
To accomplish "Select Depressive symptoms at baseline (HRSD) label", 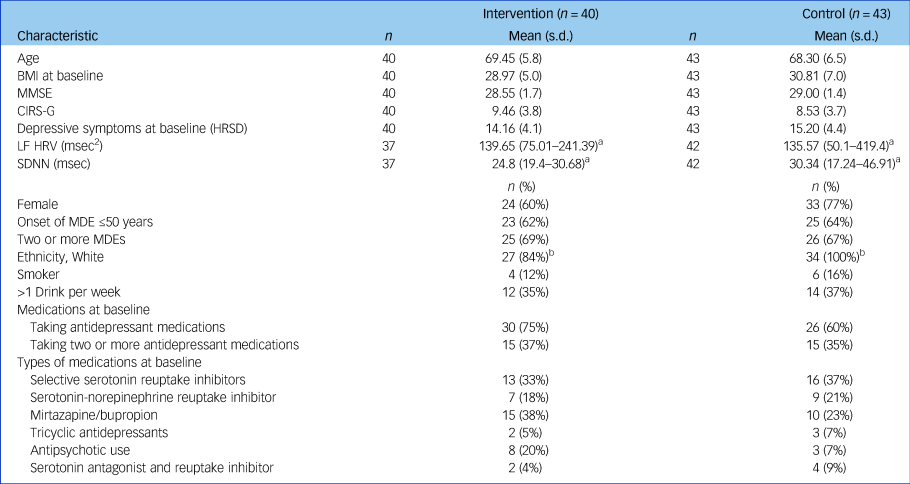I will pyautogui.click(x=134, y=130).
